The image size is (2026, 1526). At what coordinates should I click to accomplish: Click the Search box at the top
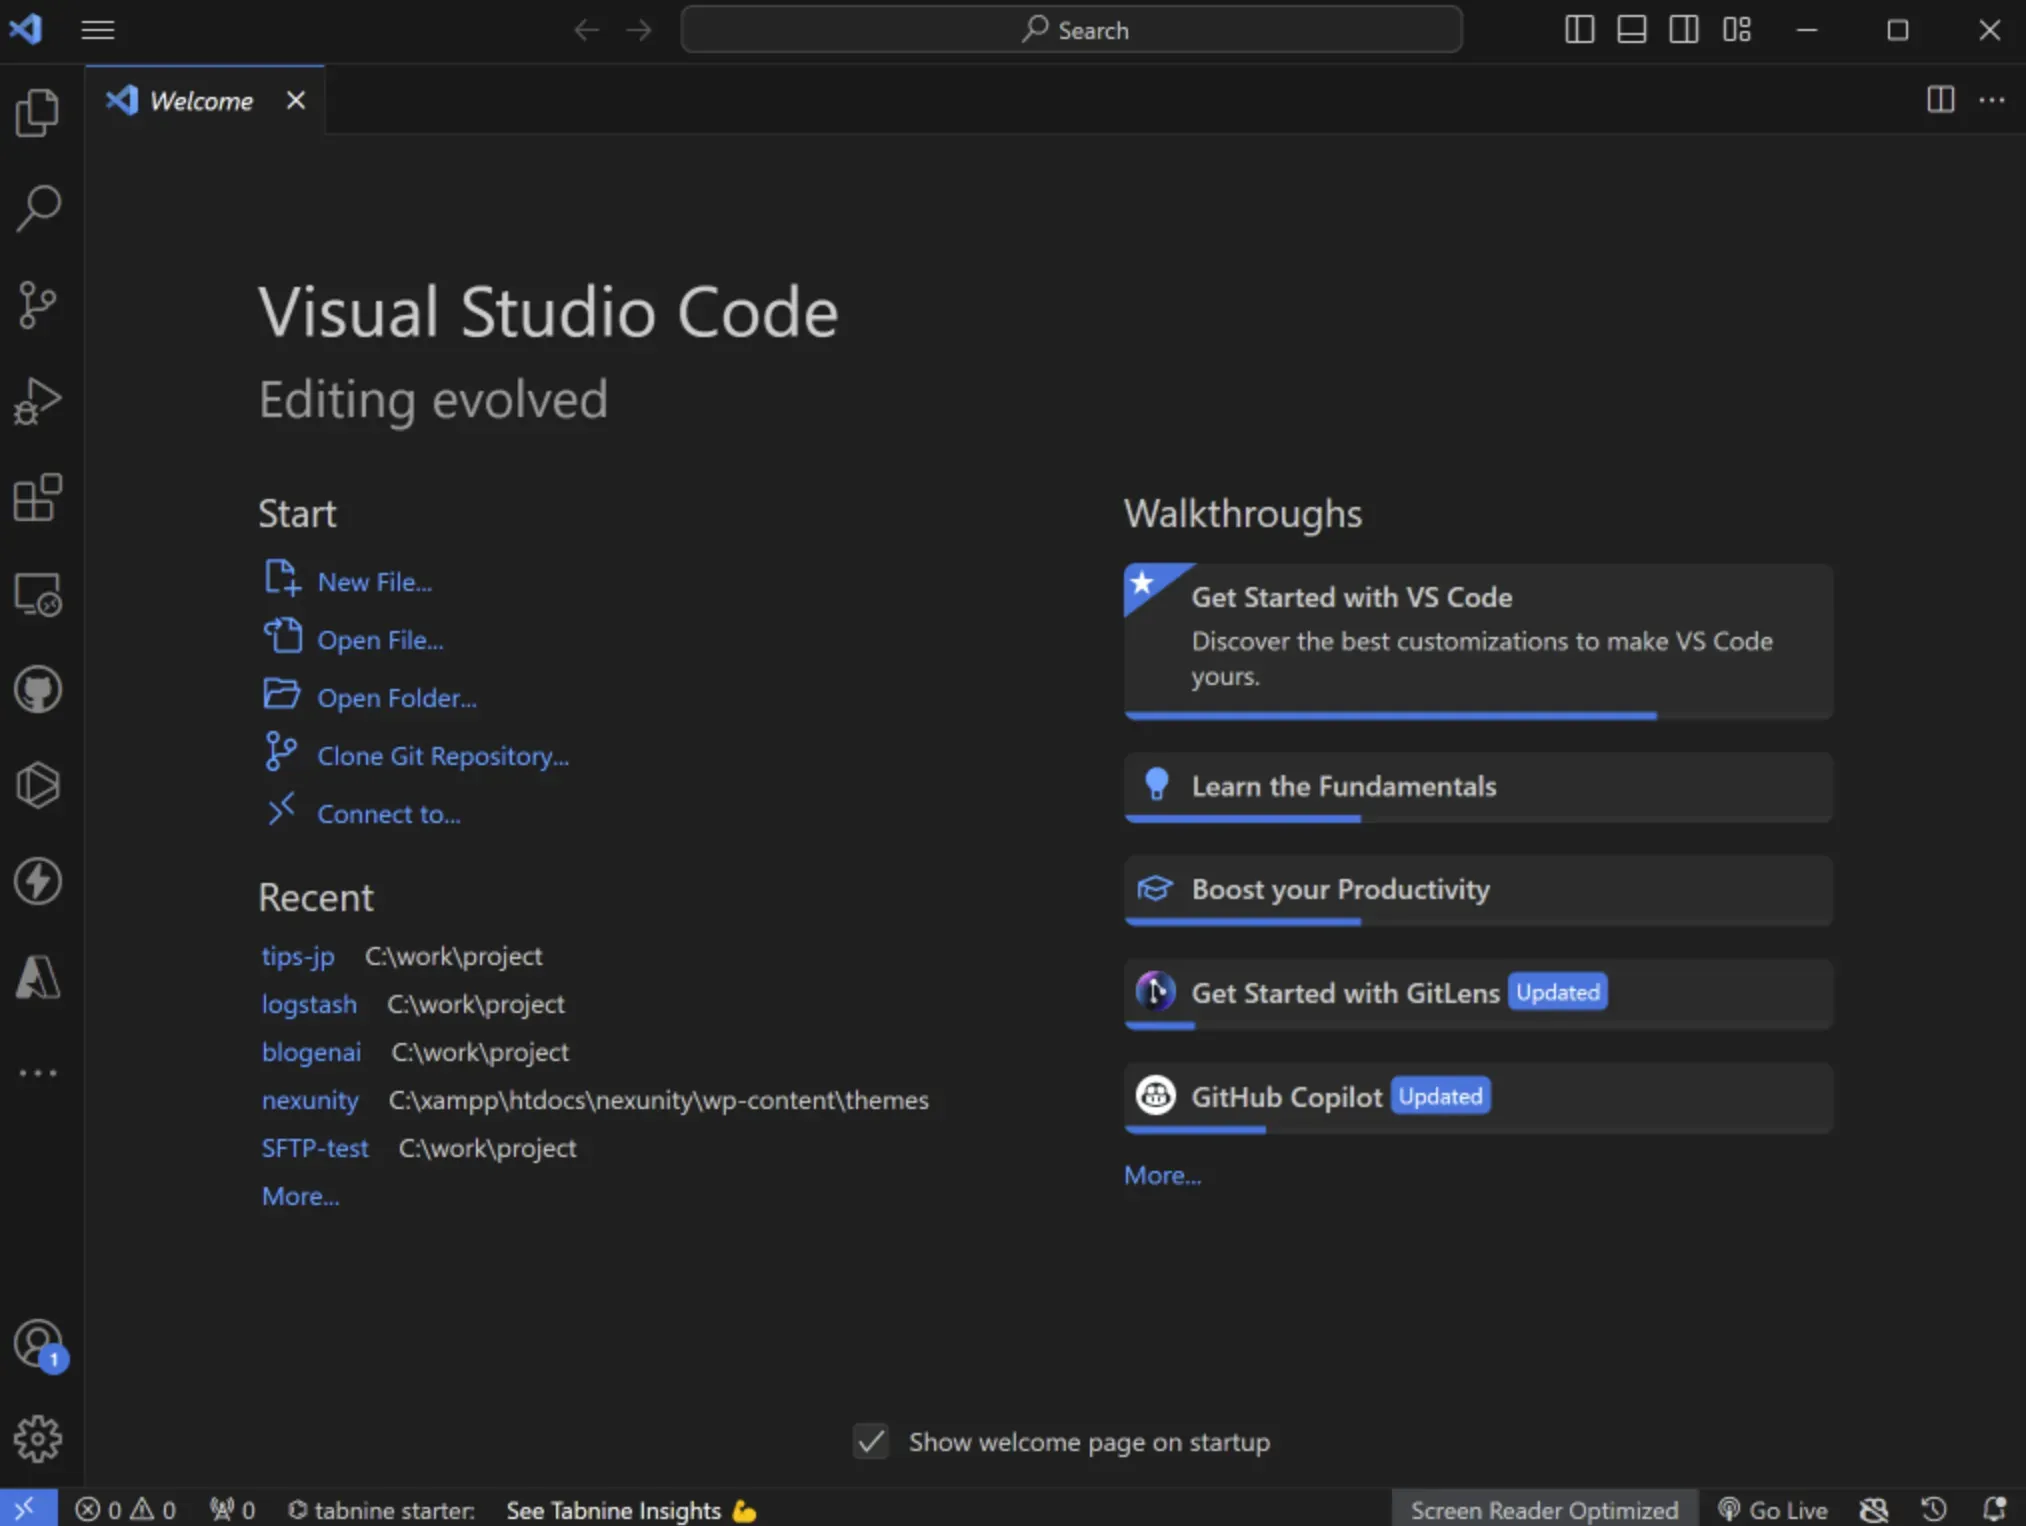[x=1070, y=29]
